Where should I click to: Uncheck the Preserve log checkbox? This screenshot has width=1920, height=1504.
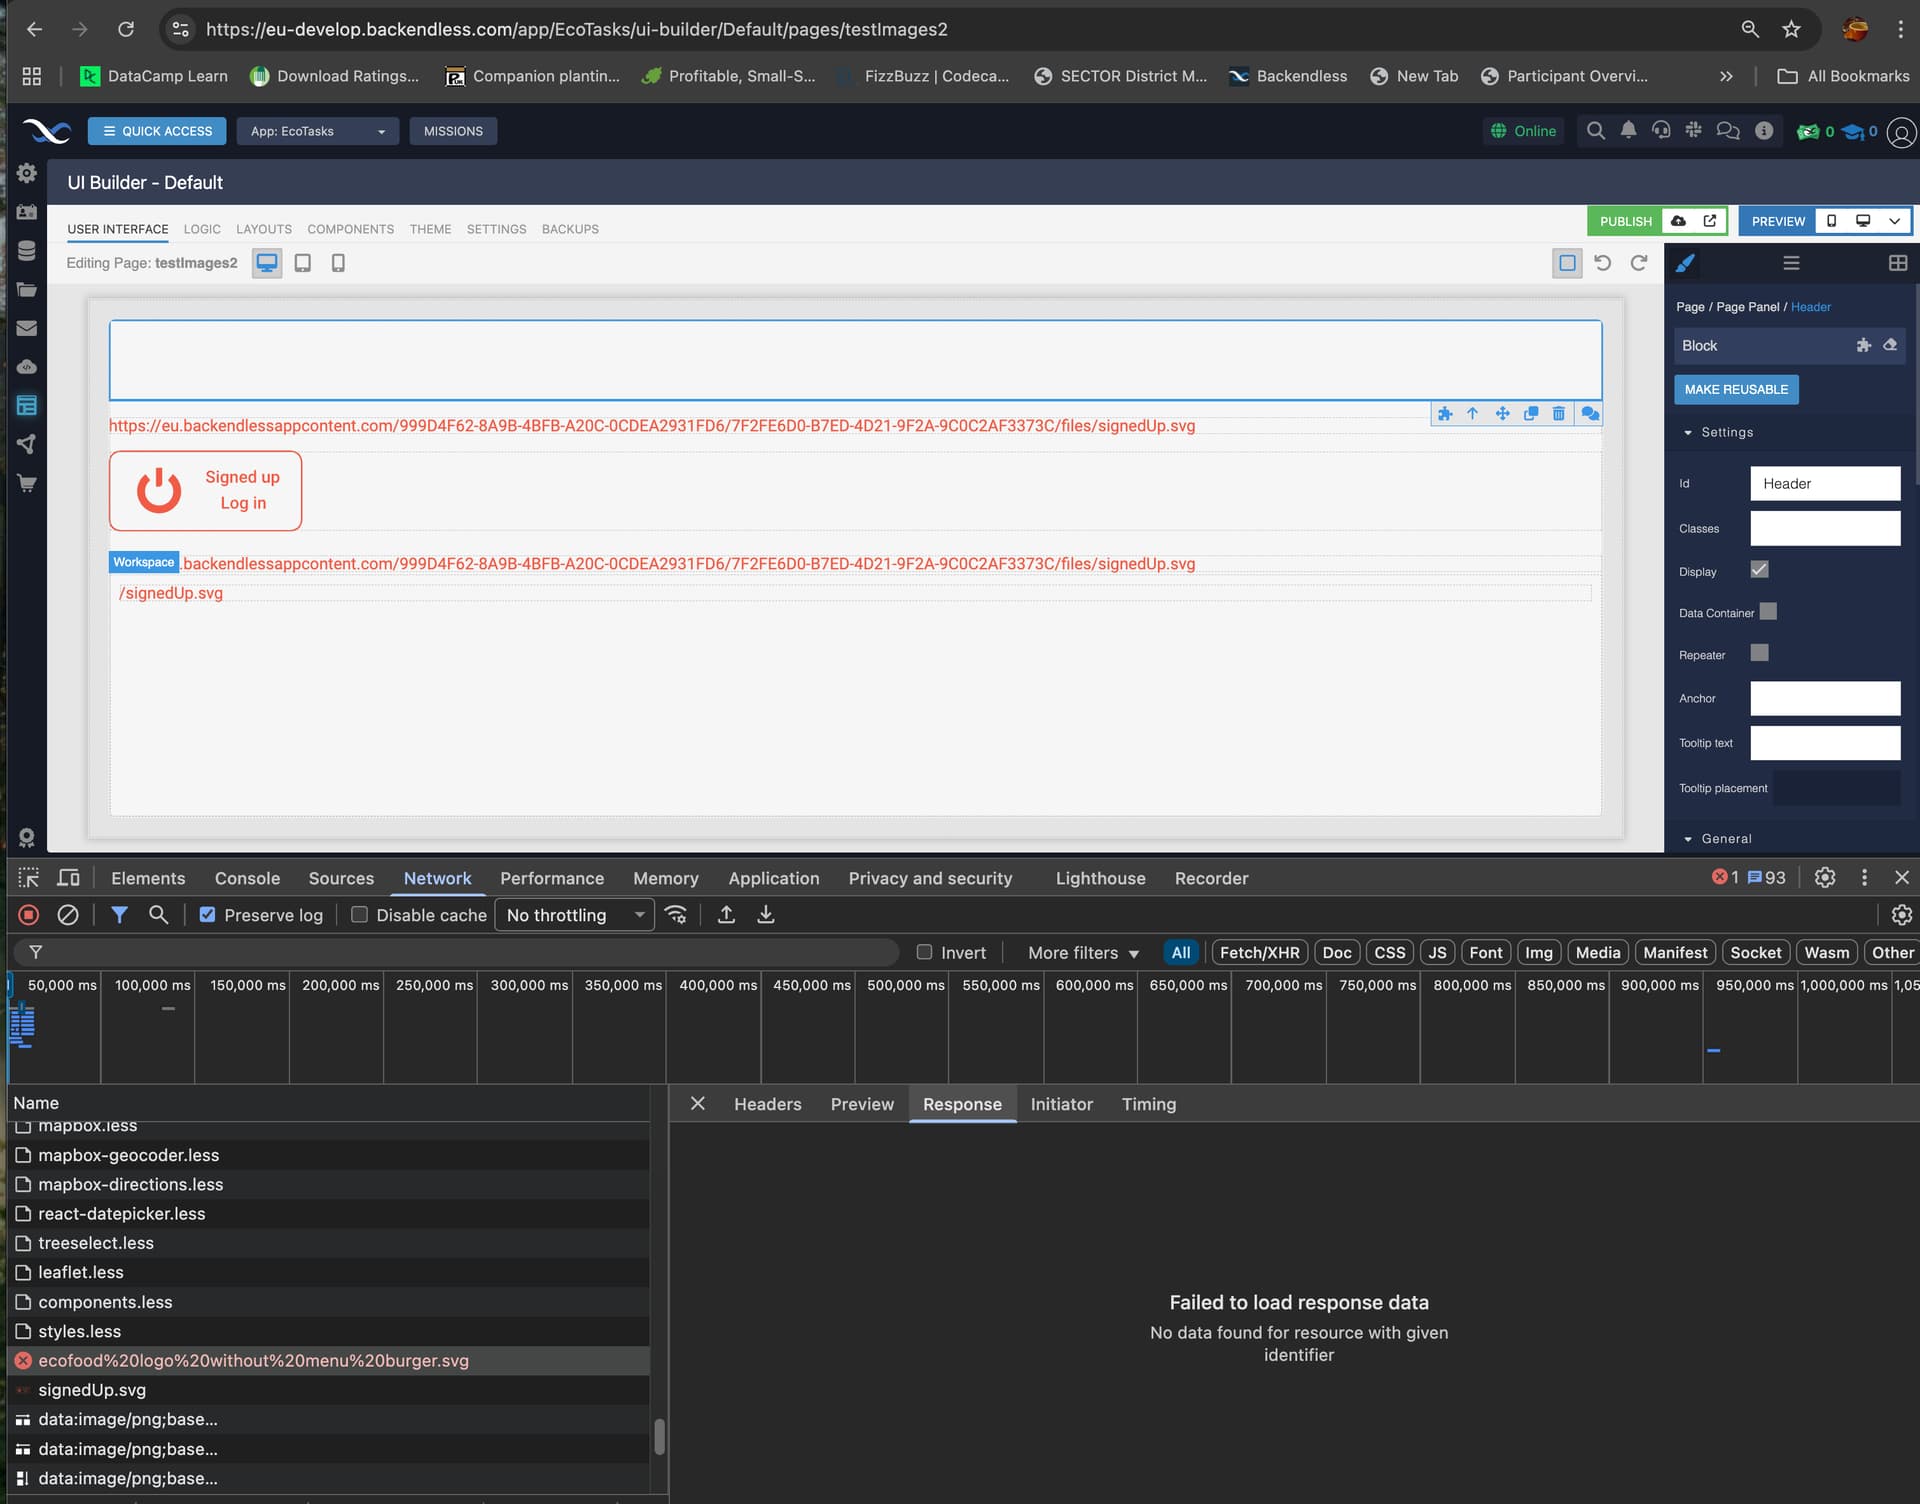208,915
